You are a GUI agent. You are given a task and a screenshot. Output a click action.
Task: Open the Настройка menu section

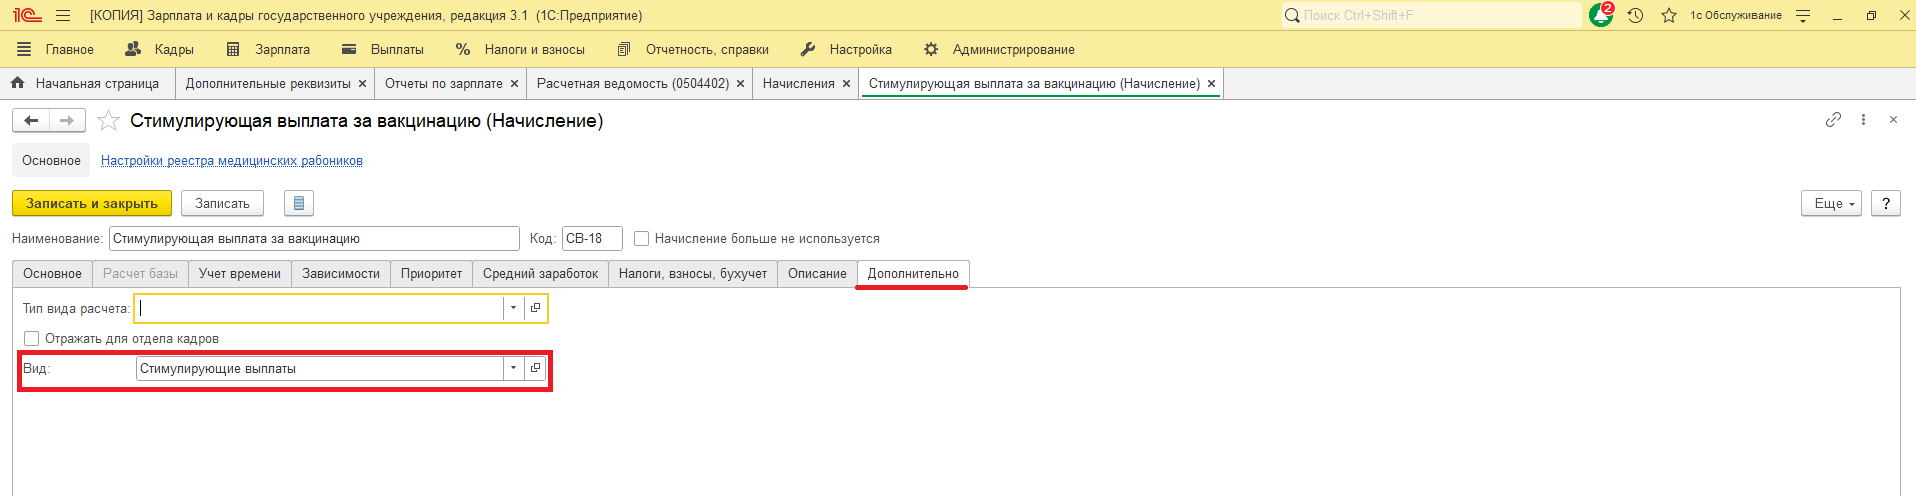846,49
